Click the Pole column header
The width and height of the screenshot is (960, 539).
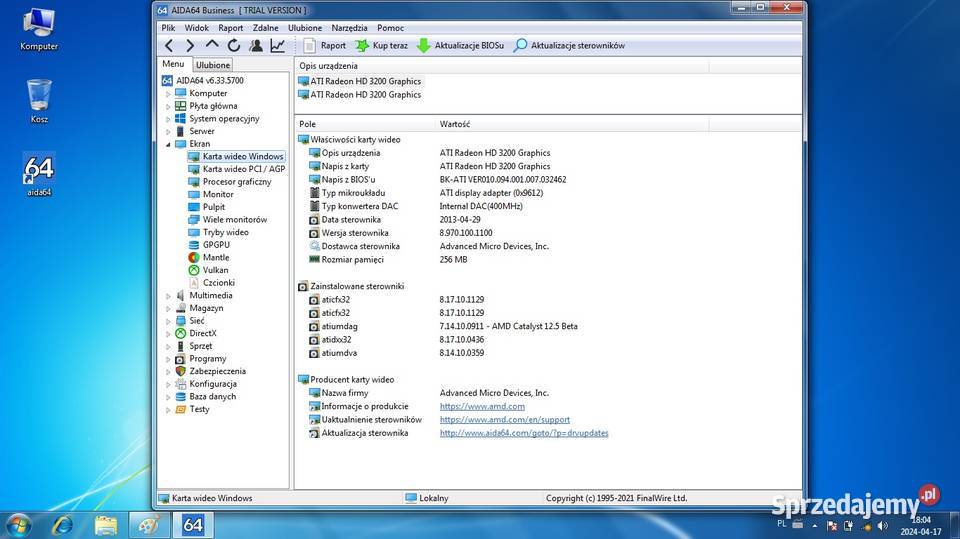pos(365,124)
